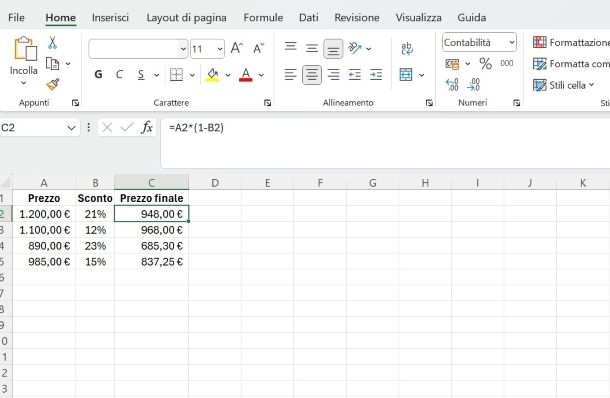This screenshot has width=610, height=398.
Task: Increase indent
Action: pyautogui.click(x=376, y=74)
